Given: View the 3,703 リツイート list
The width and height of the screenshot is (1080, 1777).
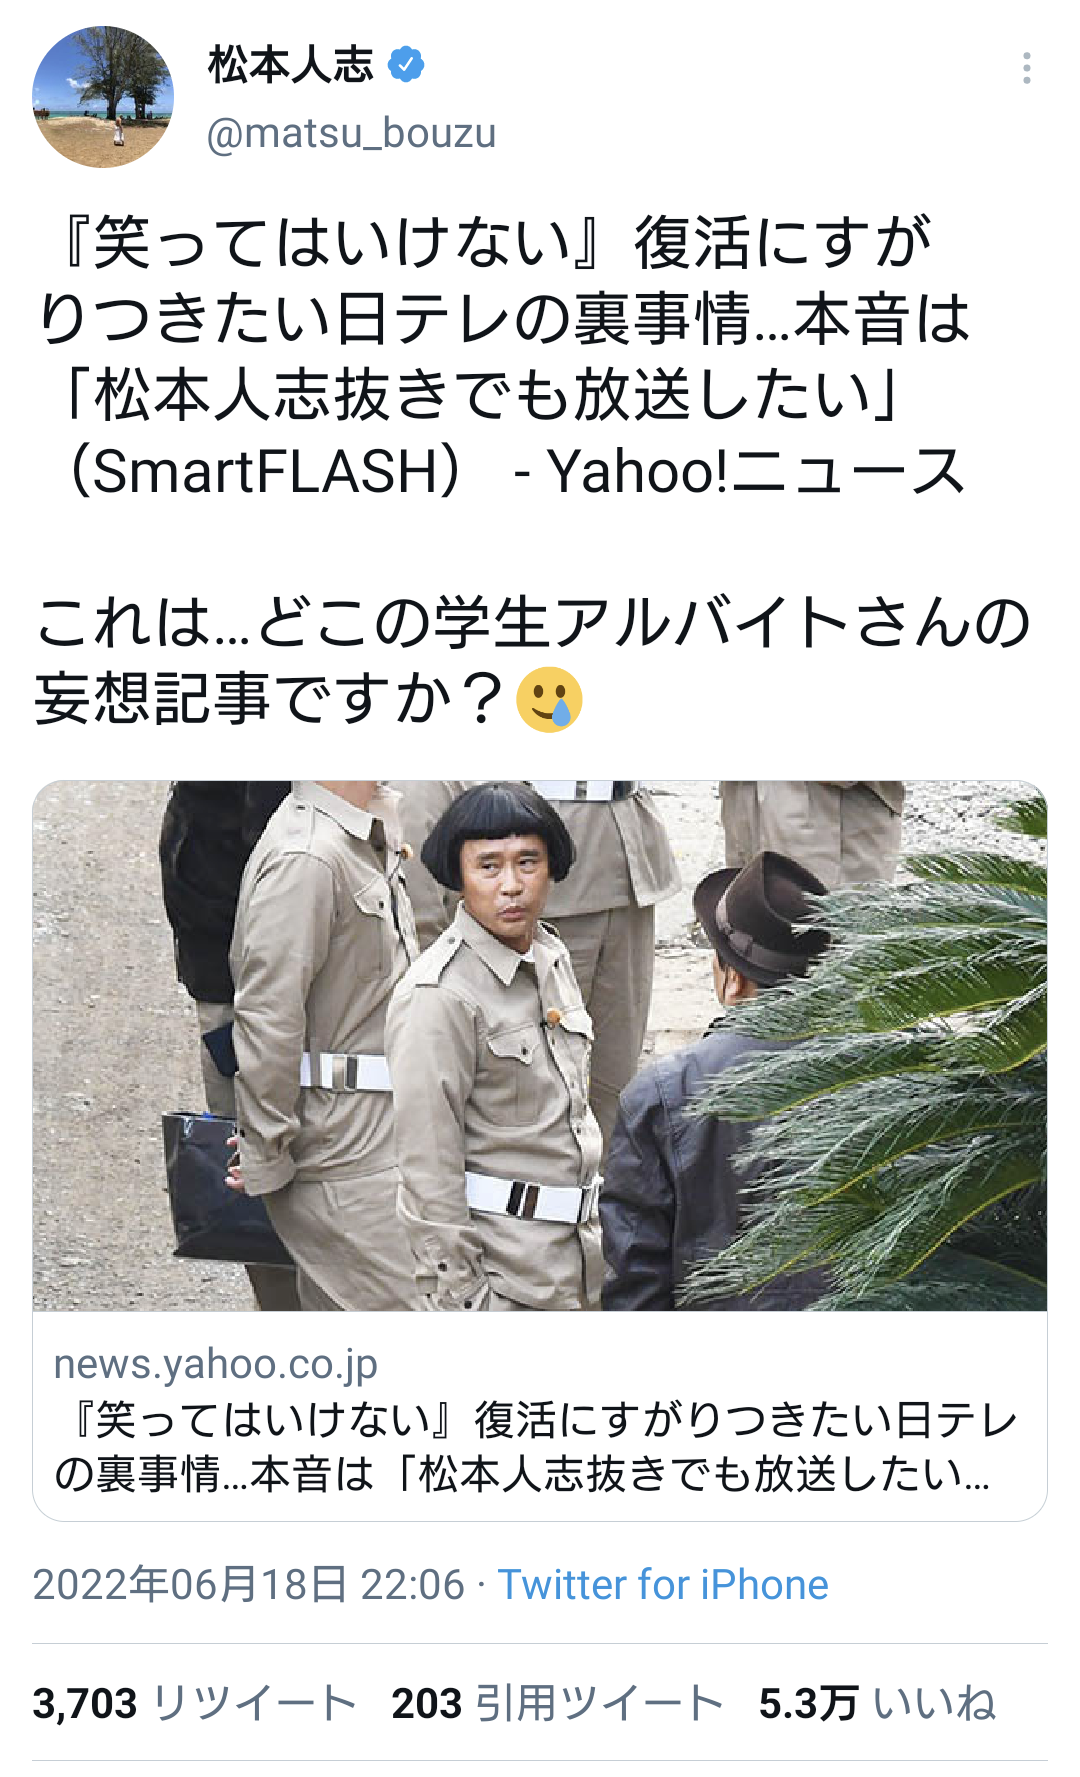Looking at the screenshot, I should tap(194, 1703).
